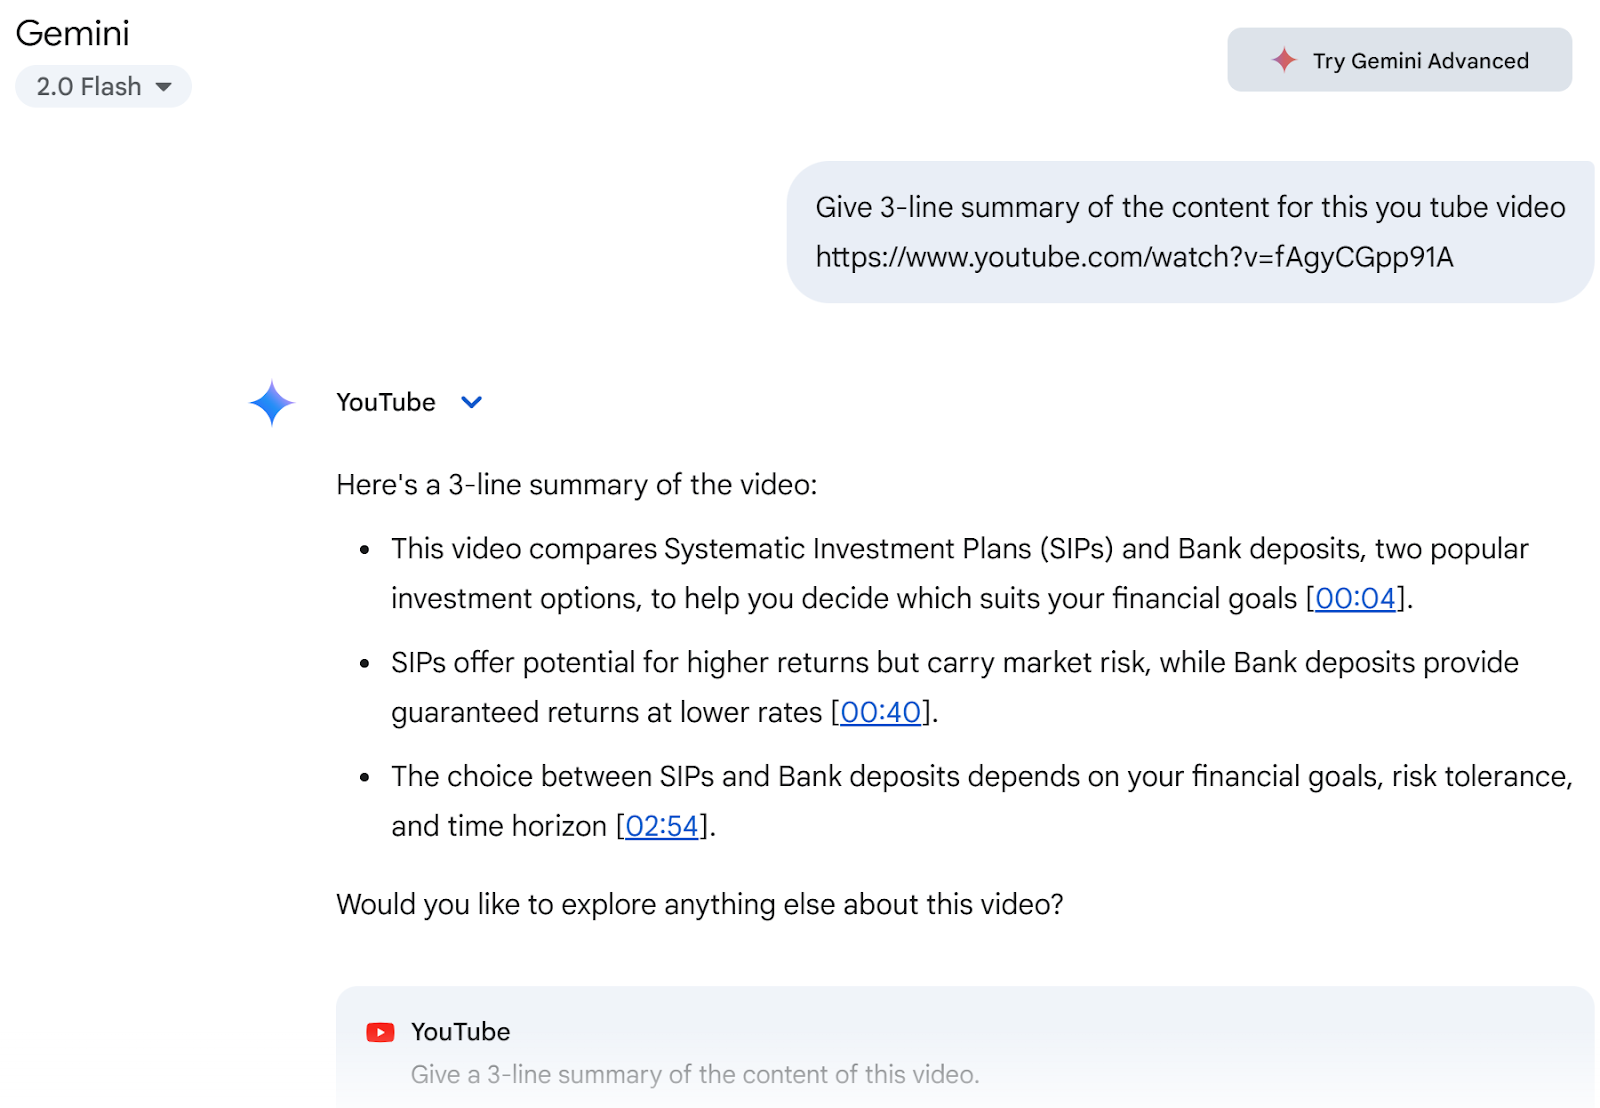Click the blue Gemini sparkle icon

click(x=272, y=403)
